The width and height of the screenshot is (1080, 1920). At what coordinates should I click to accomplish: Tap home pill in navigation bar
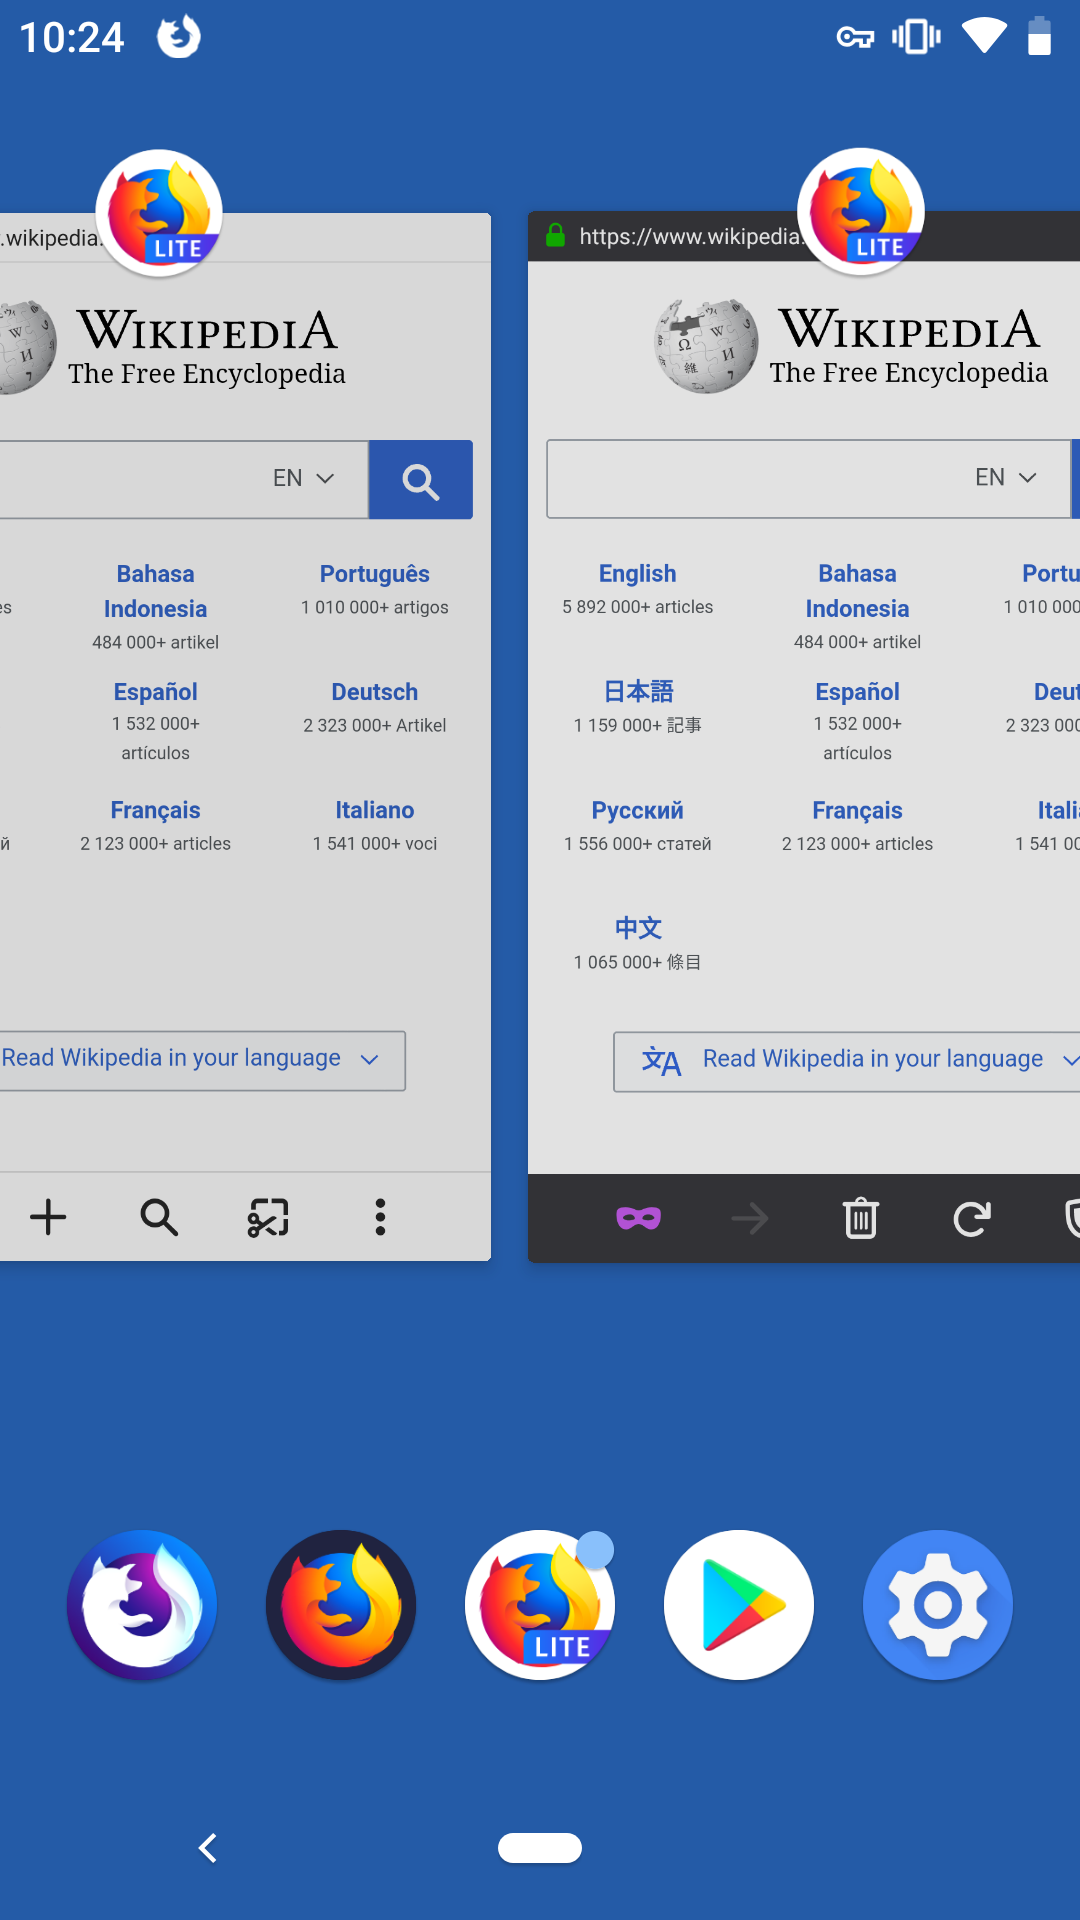540,1848
